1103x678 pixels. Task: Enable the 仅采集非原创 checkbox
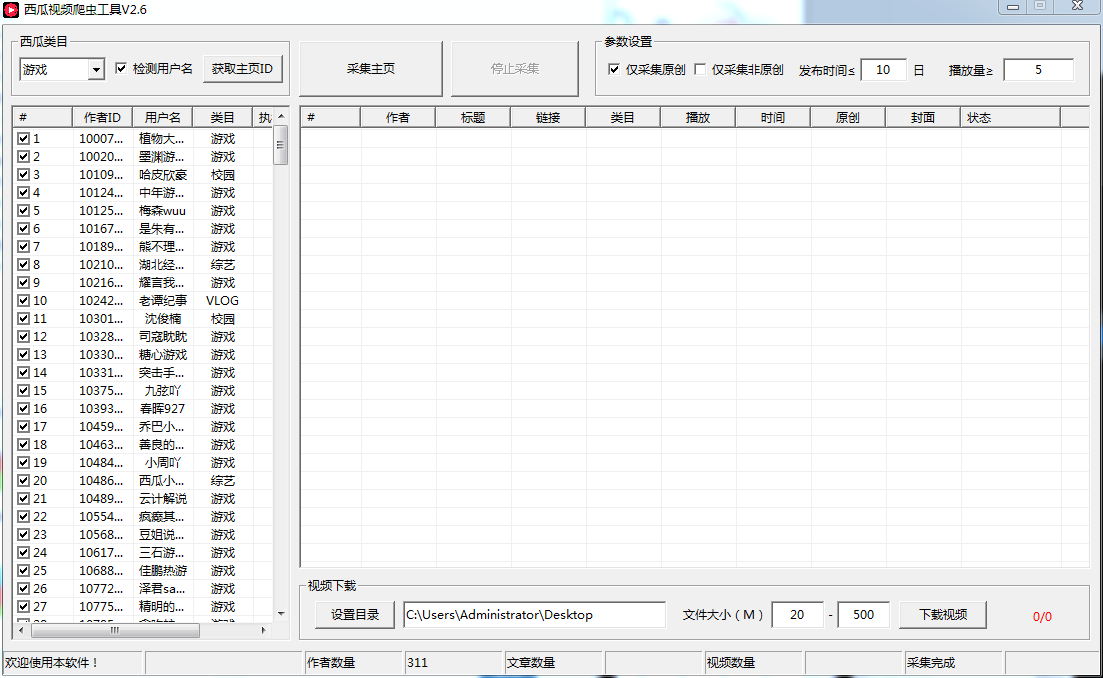pos(700,70)
